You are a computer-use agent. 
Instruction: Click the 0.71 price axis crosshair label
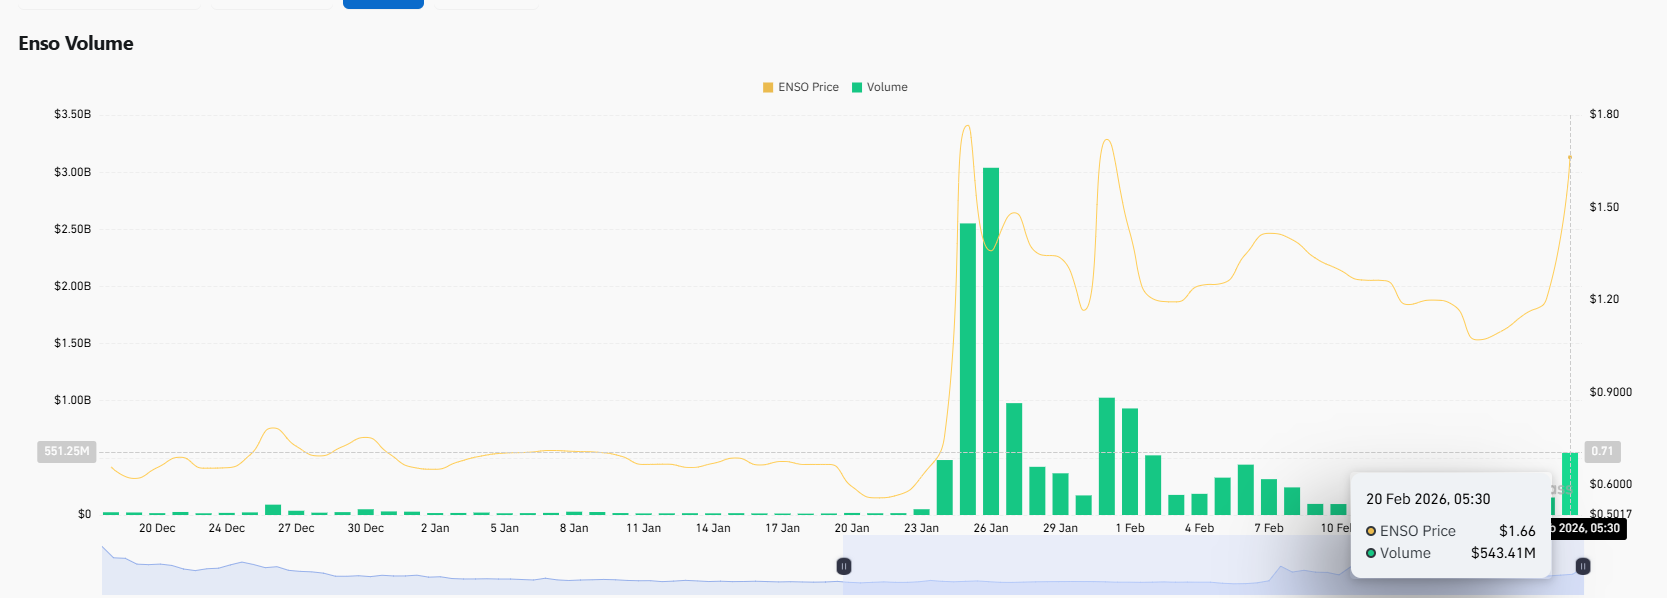click(x=1602, y=451)
